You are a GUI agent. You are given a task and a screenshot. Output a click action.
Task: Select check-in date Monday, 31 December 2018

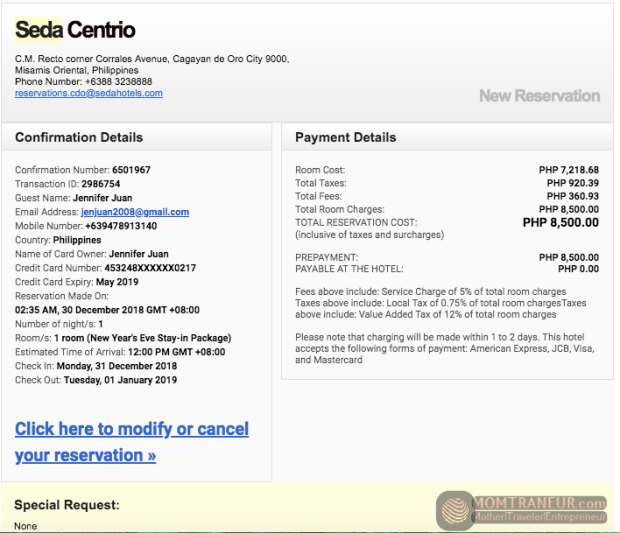(x=117, y=366)
